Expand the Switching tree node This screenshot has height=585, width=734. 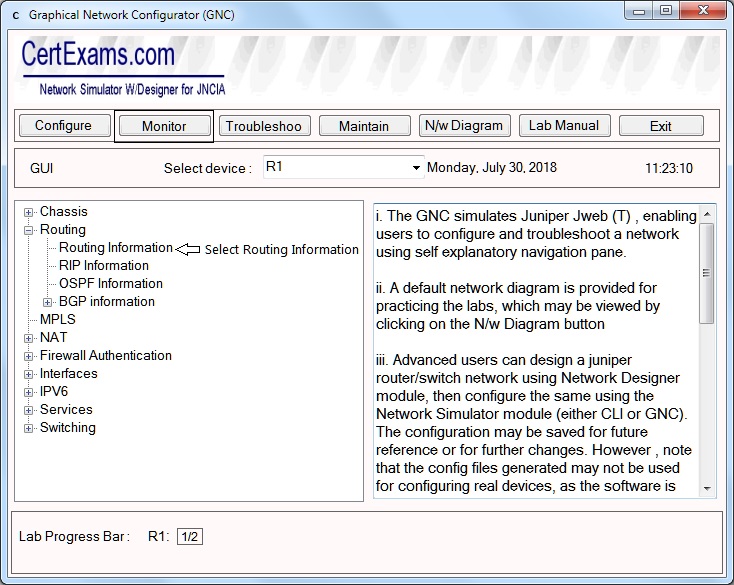pyautogui.click(x=29, y=428)
